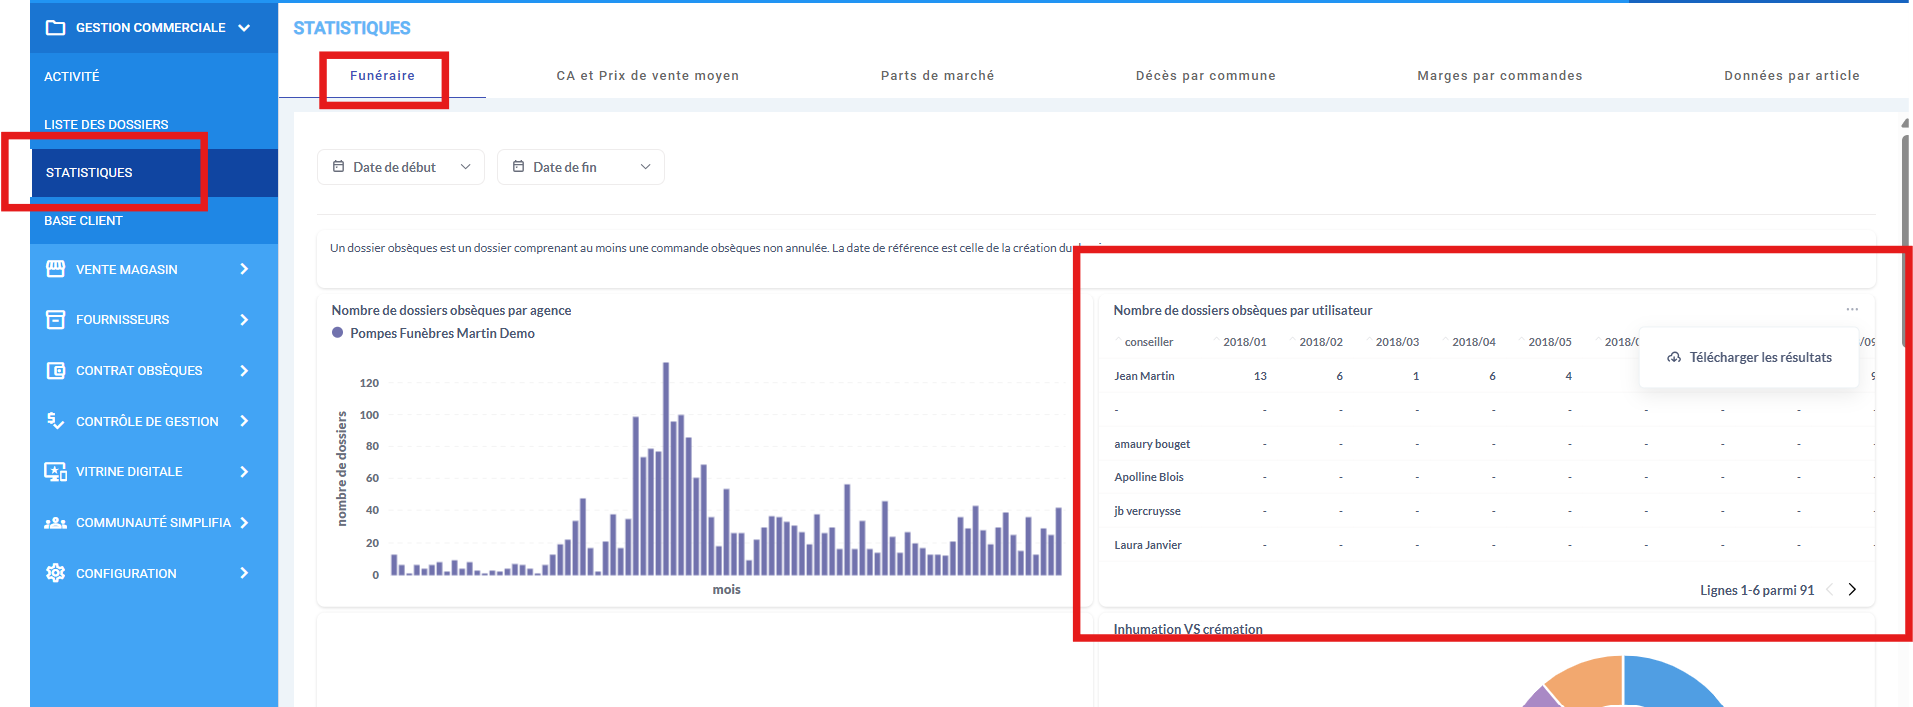Switch to the Funéraire tab
This screenshot has height=707, width=1913.
click(x=382, y=76)
